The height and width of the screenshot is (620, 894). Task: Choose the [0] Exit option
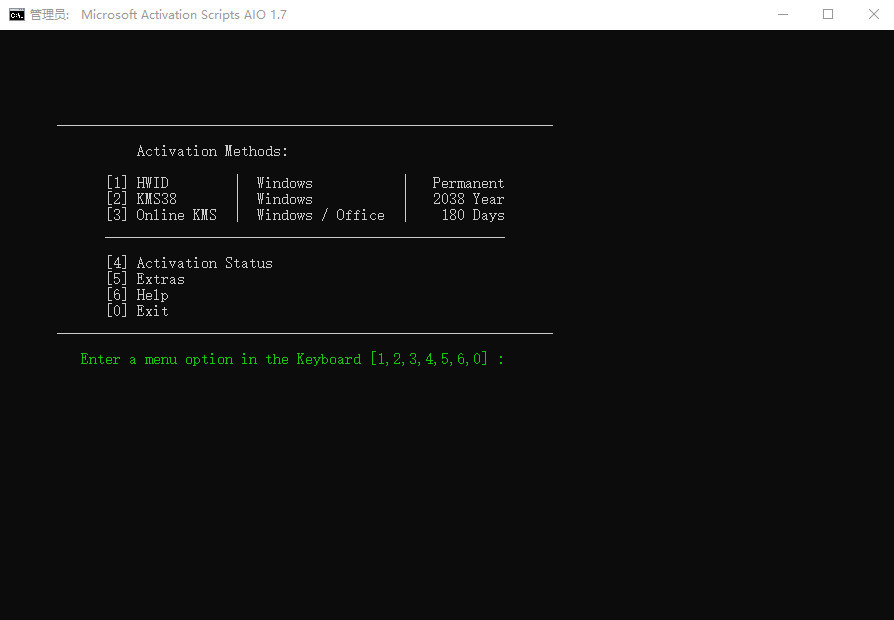[136, 310]
